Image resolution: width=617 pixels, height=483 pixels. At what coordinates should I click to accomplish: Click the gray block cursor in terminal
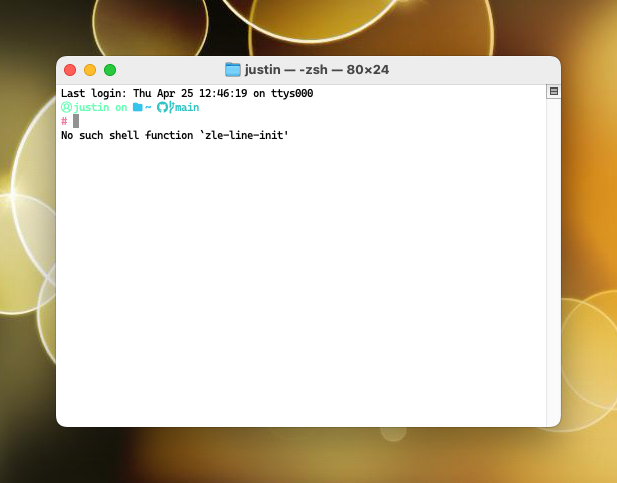tap(76, 121)
